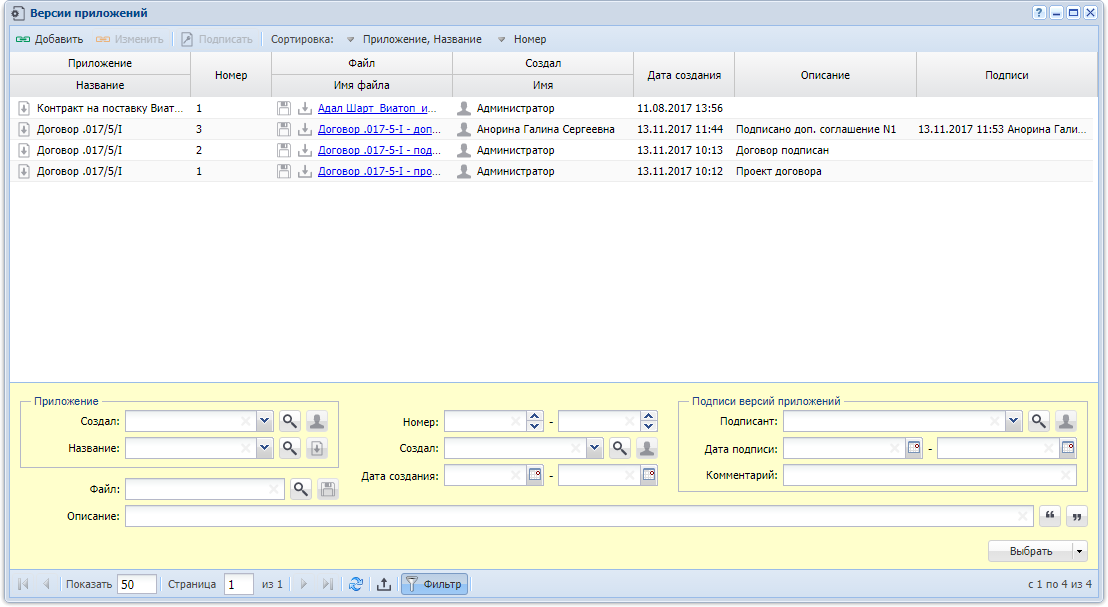Click the search icon next to Файл field
This screenshot has width=1108, height=607.
click(x=300, y=489)
